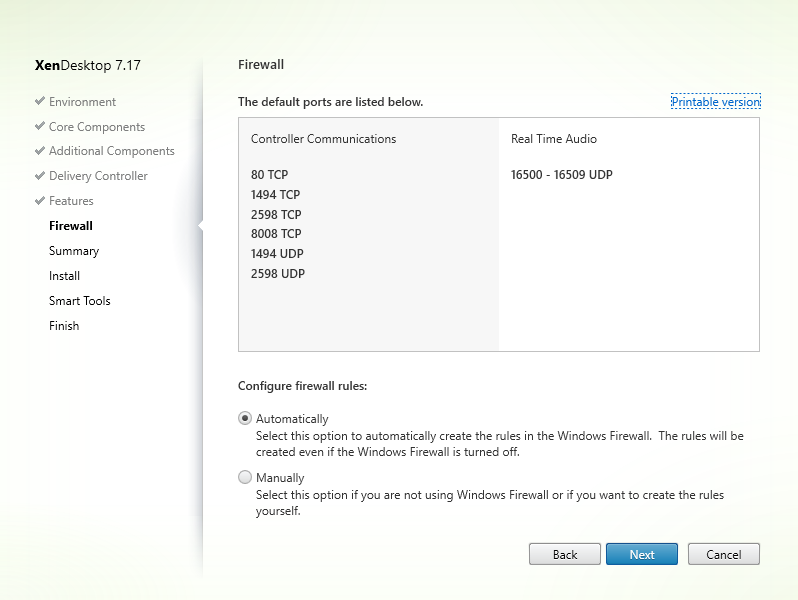This screenshot has height=600, width=798.
Task: Select Delivery Controller step in sidebar
Action: (98, 176)
